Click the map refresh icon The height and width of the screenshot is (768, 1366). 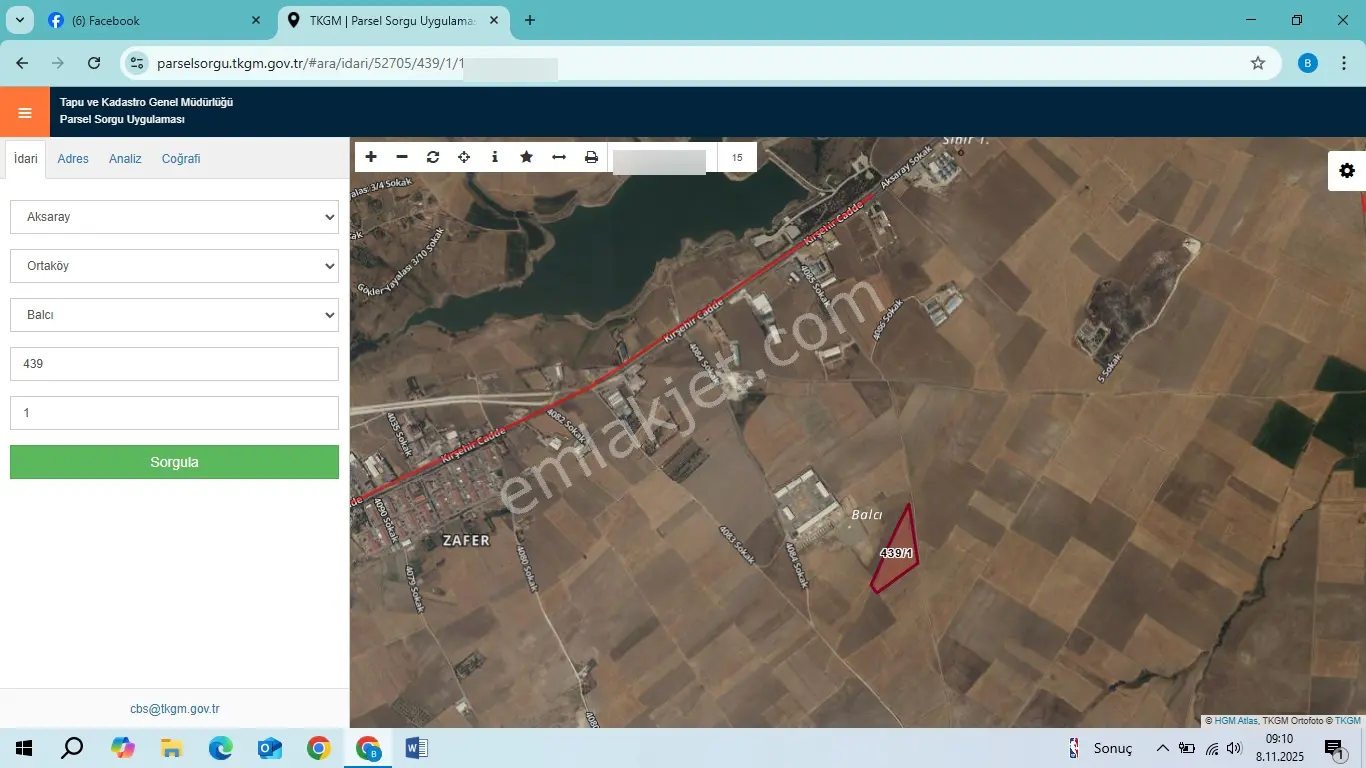[433, 157]
